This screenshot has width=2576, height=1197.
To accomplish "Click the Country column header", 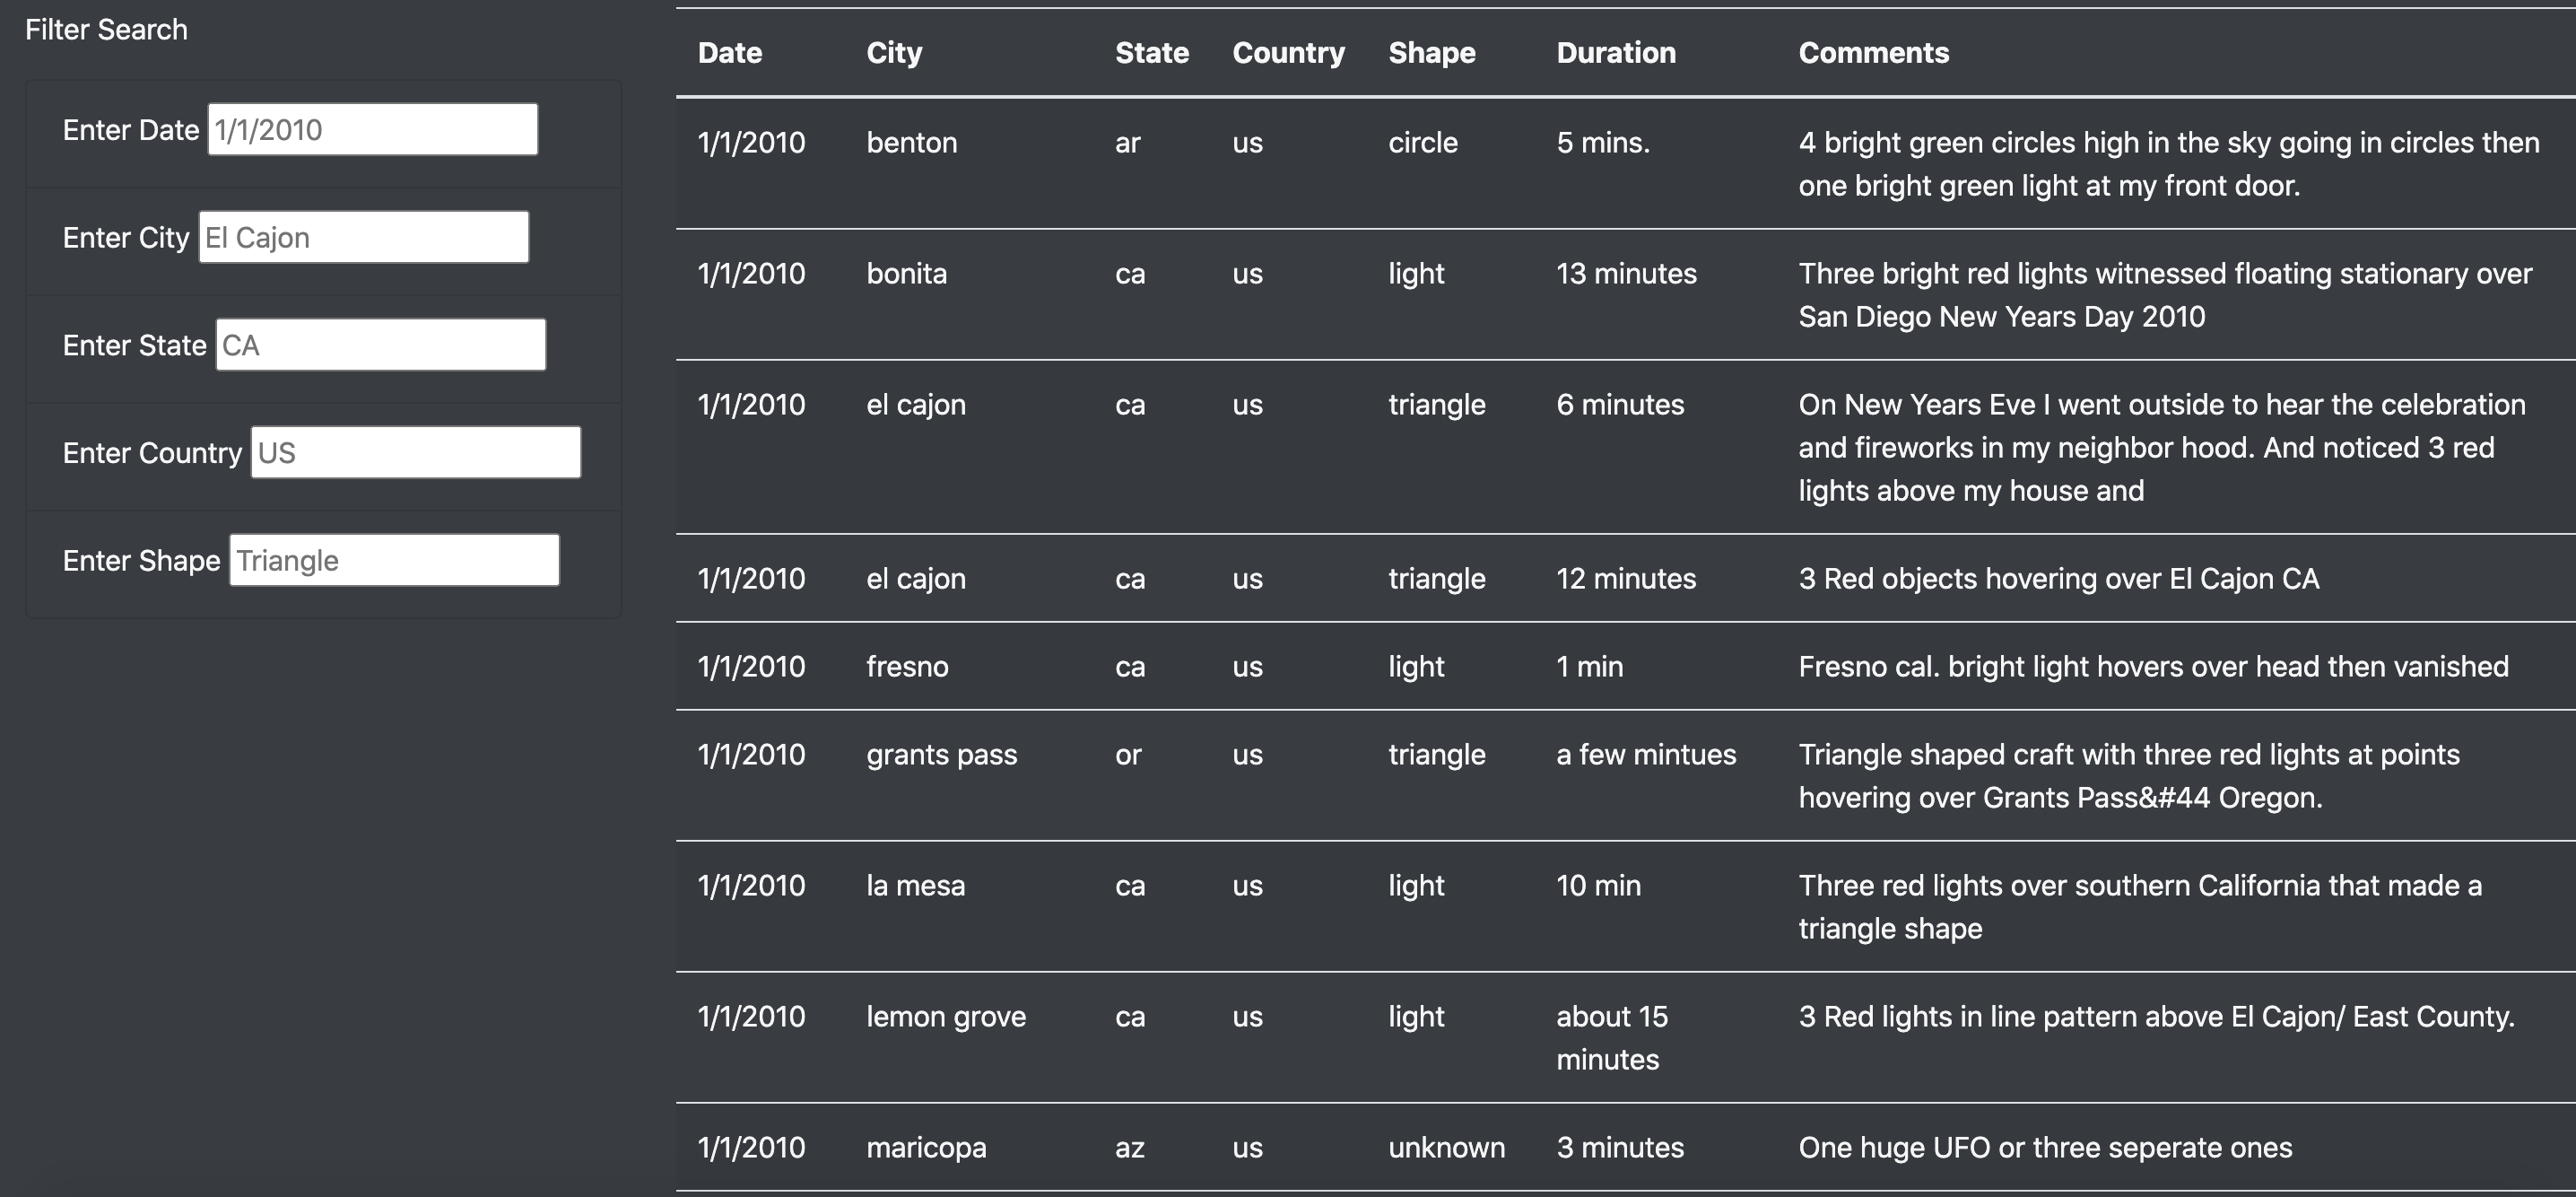I will [1288, 52].
